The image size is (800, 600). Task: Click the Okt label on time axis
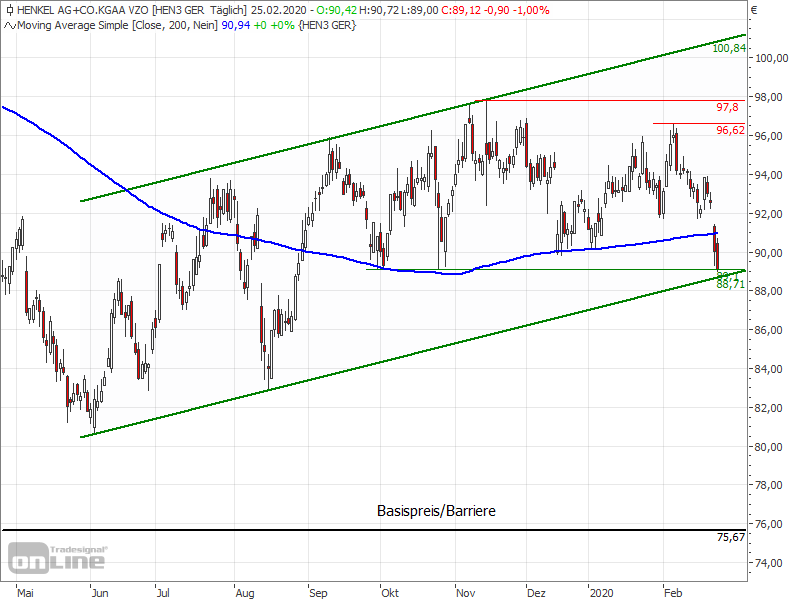click(390, 593)
